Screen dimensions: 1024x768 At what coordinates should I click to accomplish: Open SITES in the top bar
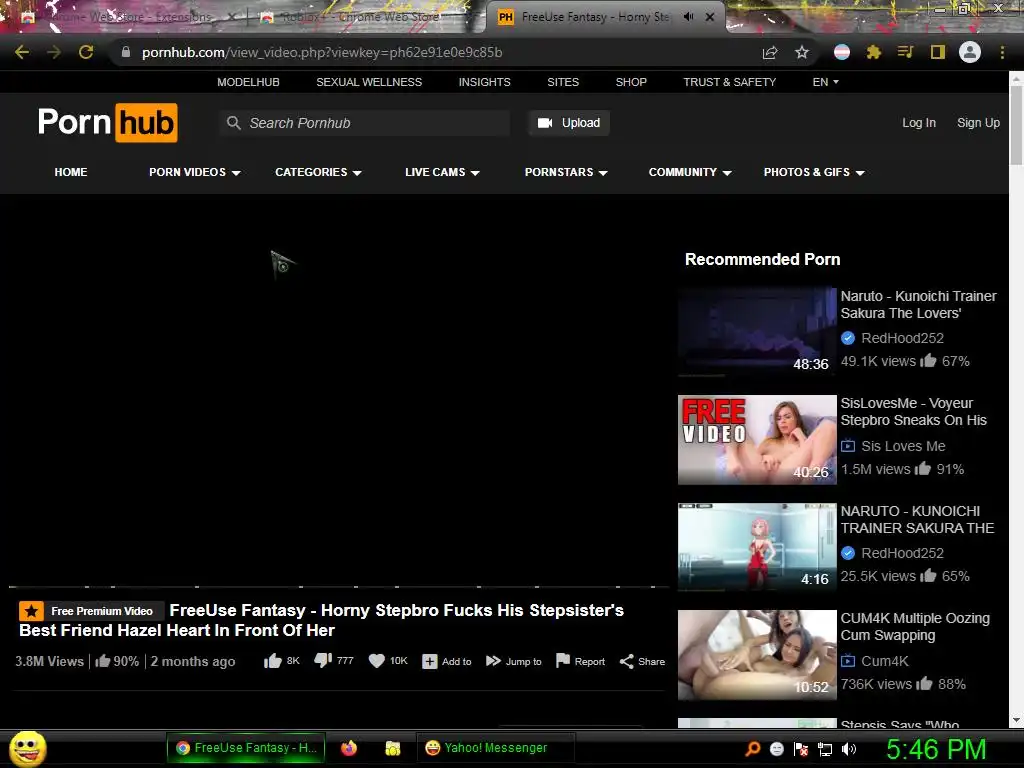[563, 82]
